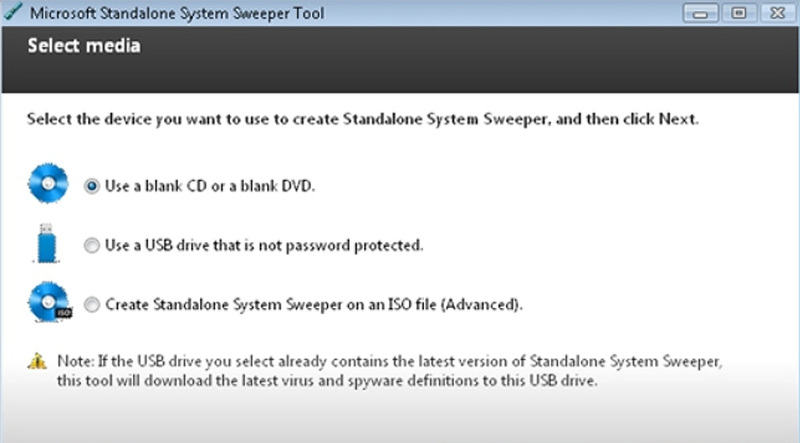Image resolution: width=800 pixels, height=443 pixels.
Task: Click the 'download the latest virus and spyware definitions' line
Action: point(327,381)
